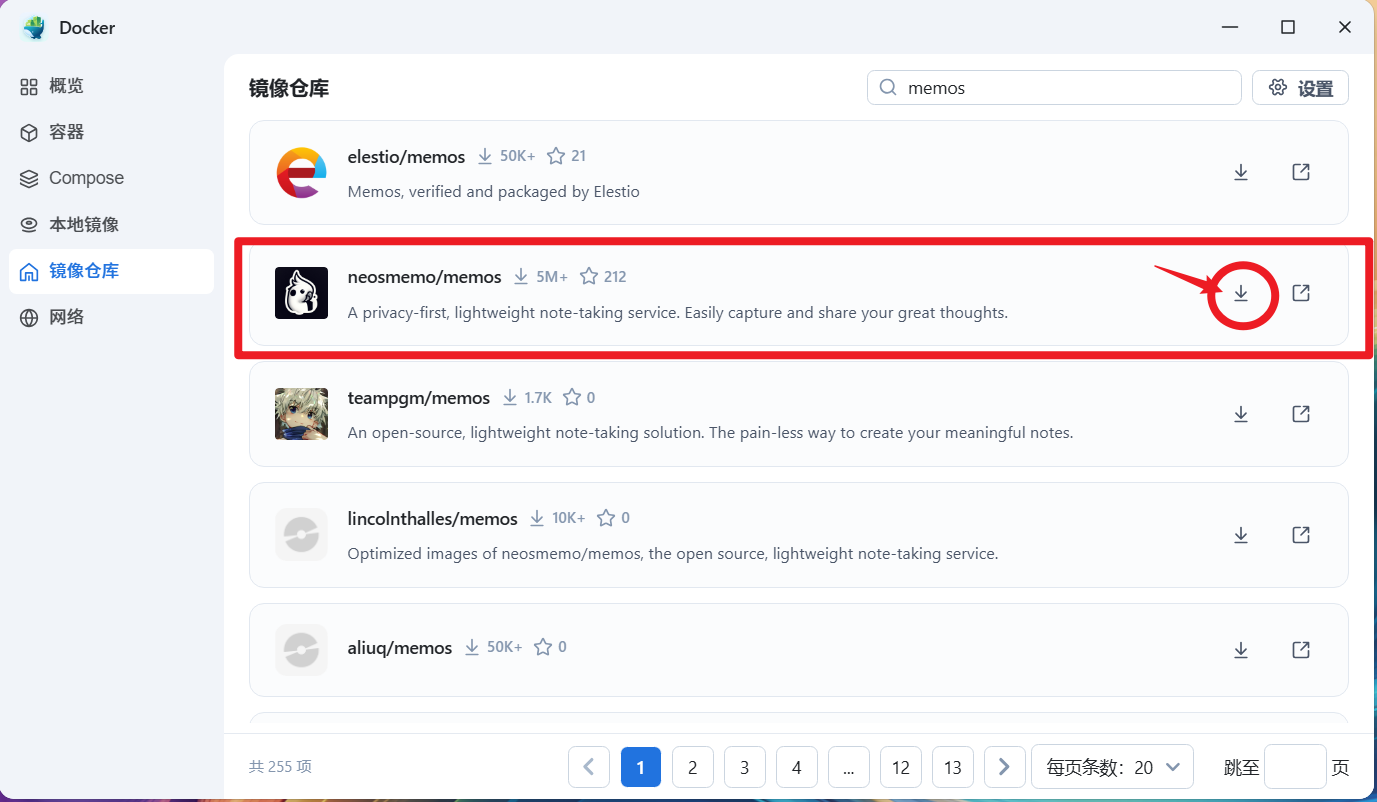Click the Docker app logo icon

34,27
